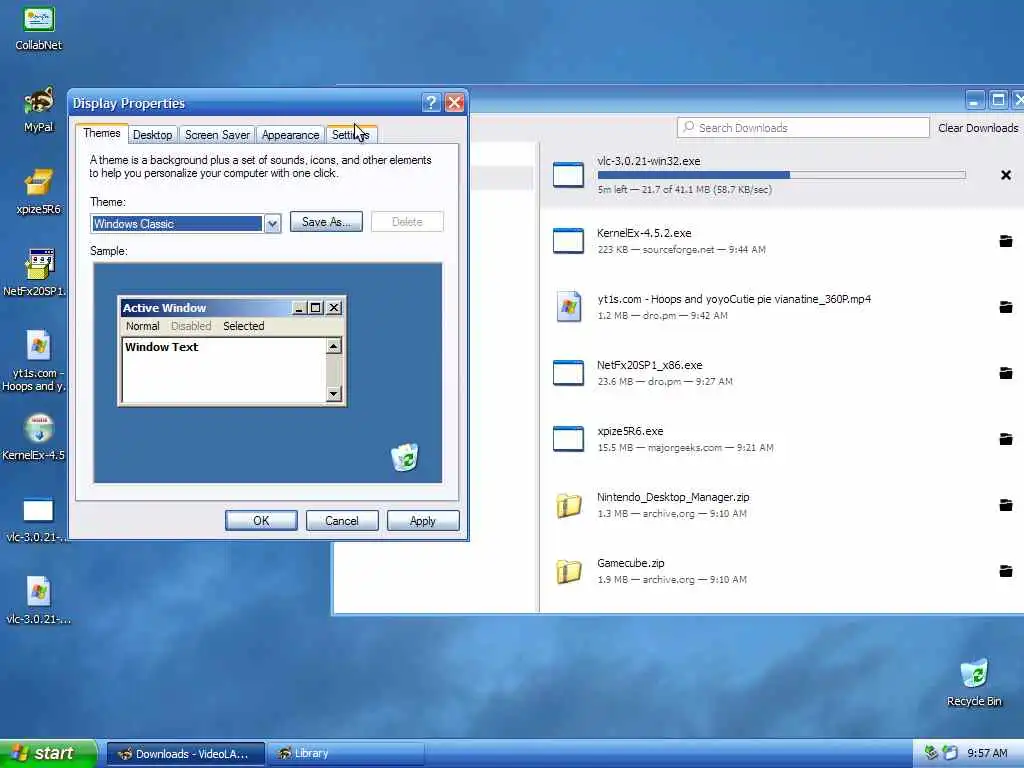Viewport: 1024px width, 768px height.
Task: Click OK in Display Properties
Action: pyautogui.click(x=261, y=520)
